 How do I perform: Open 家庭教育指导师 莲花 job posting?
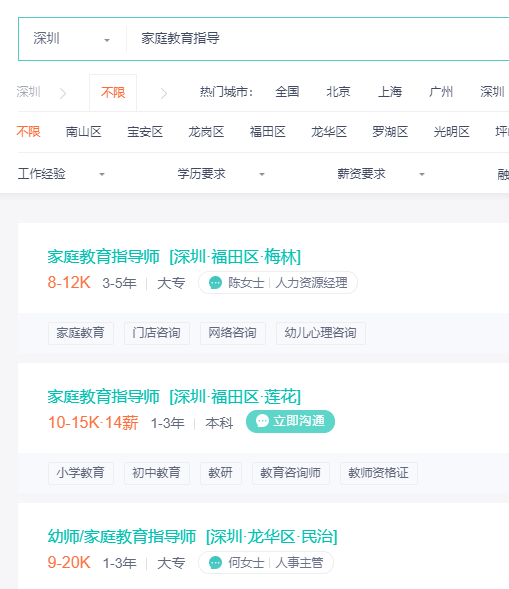pyautogui.click(x=174, y=397)
